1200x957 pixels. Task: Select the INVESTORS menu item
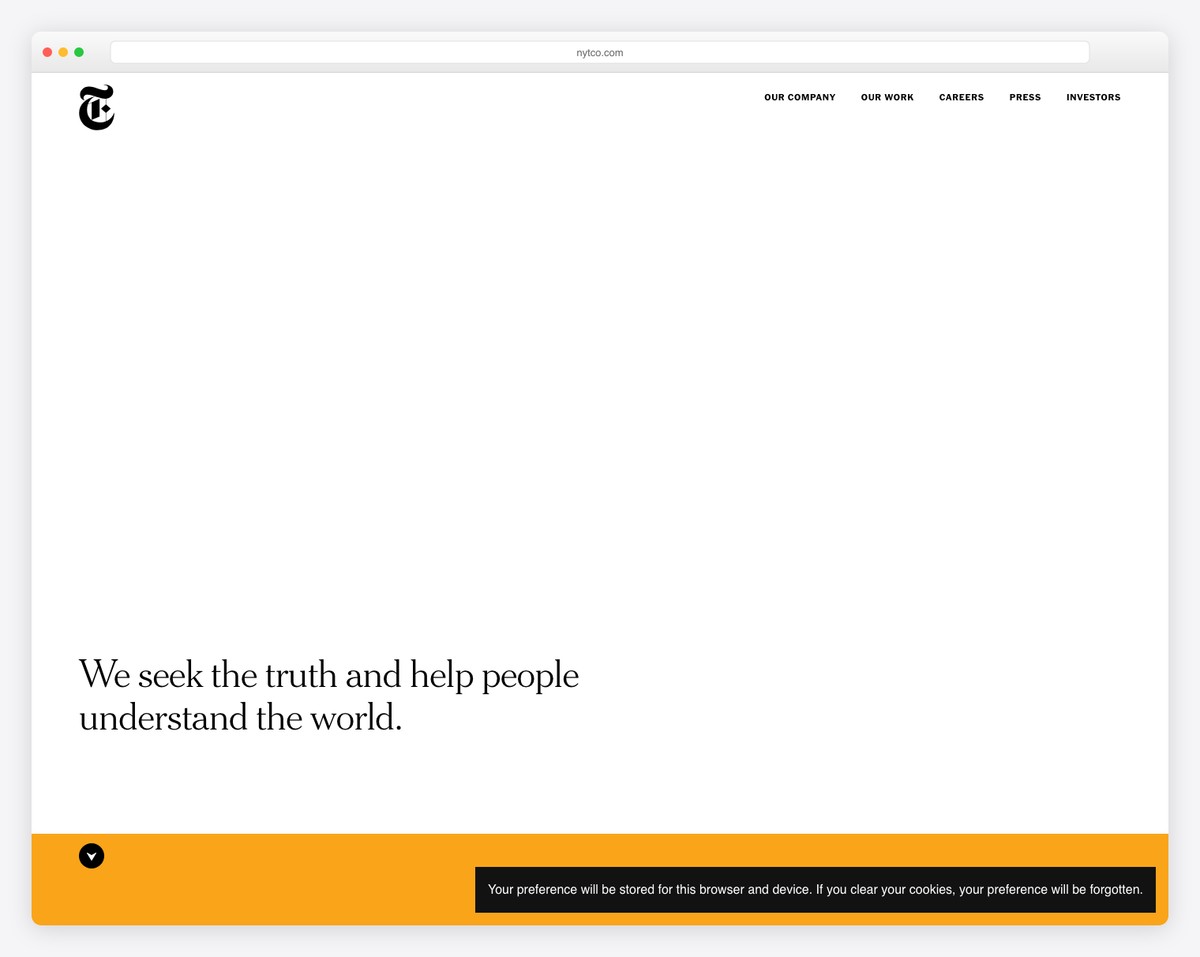[x=1092, y=97]
